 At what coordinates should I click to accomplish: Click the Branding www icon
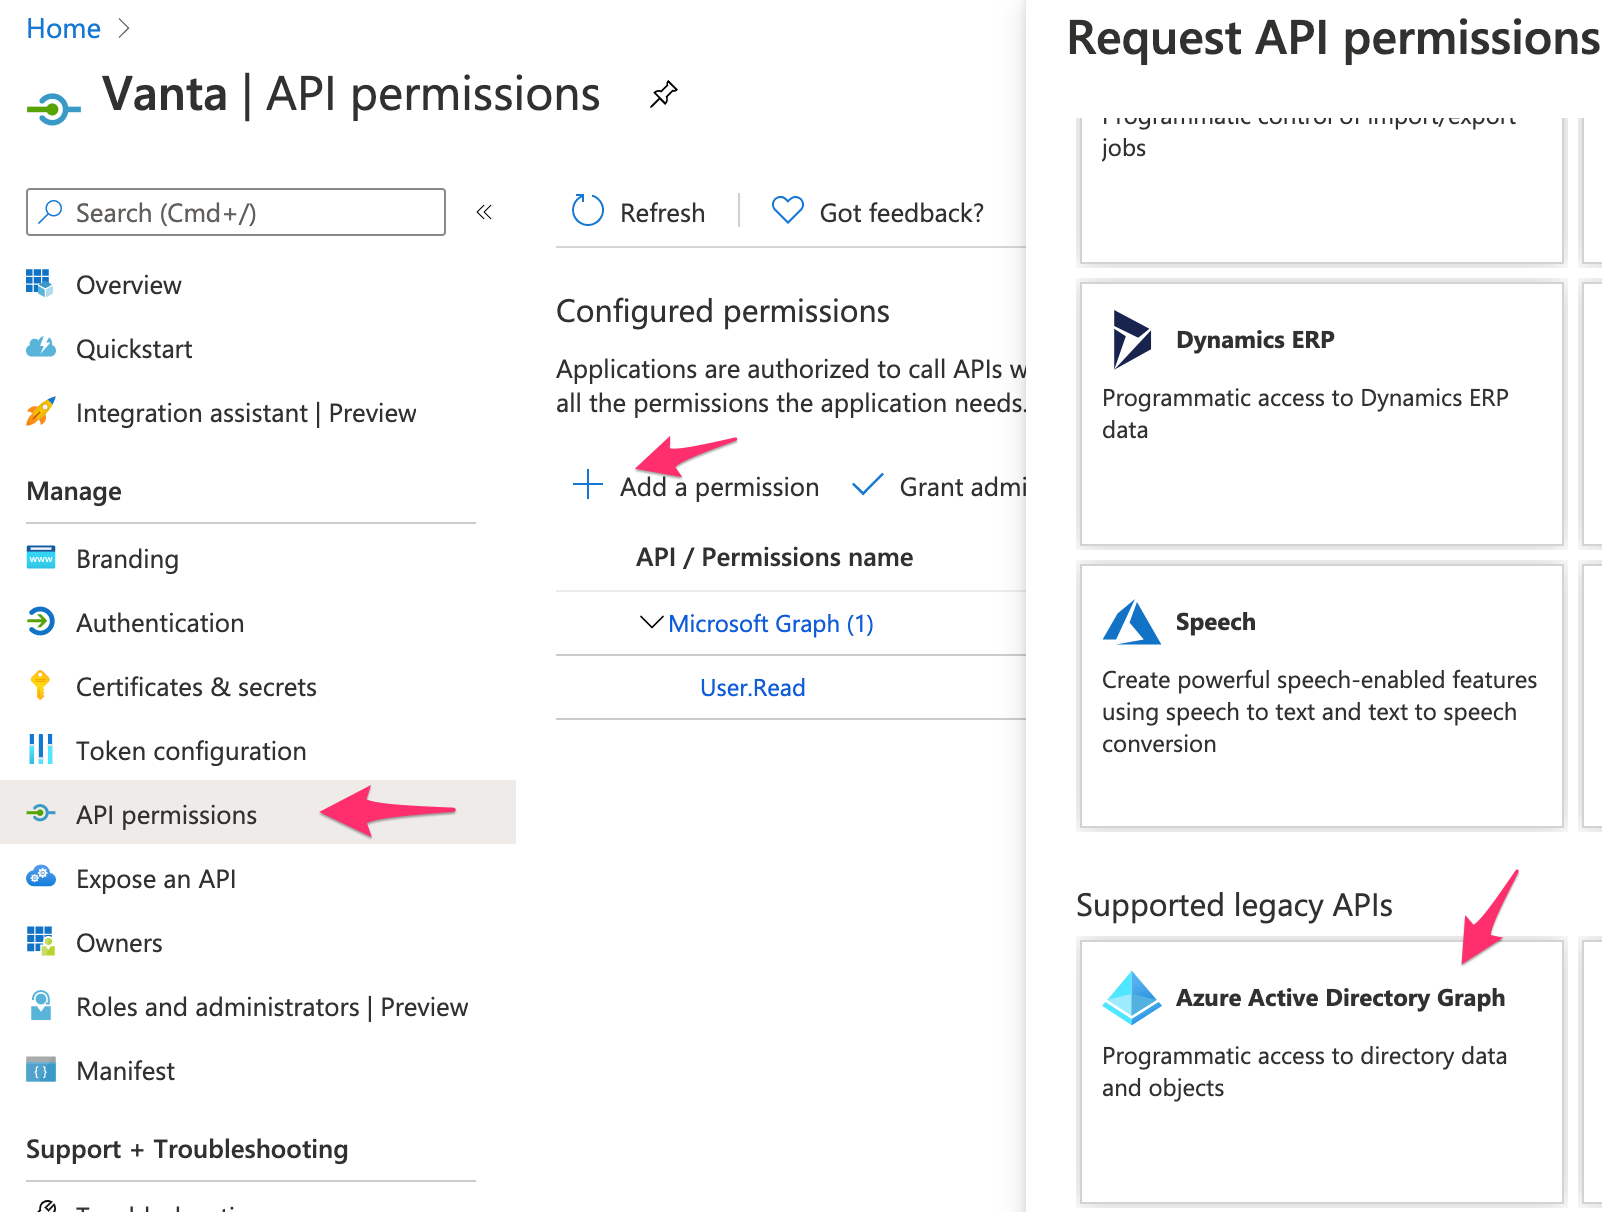[x=41, y=557]
